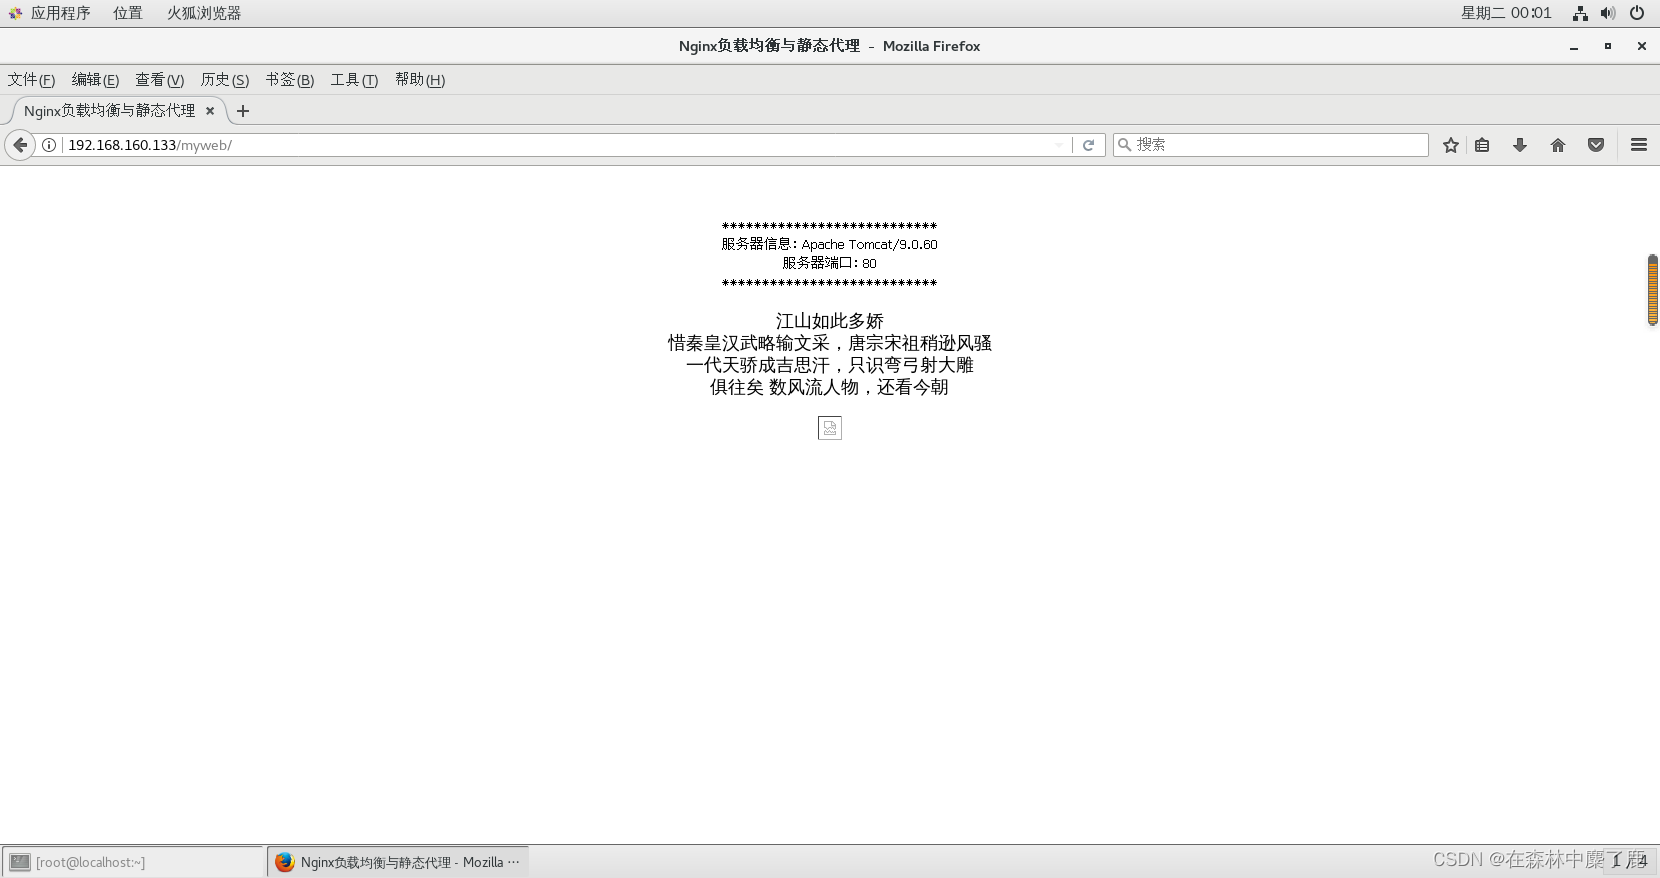Open the network status icon in the system tray
This screenshot has height=878, width=1660.
coord(1580,13)
